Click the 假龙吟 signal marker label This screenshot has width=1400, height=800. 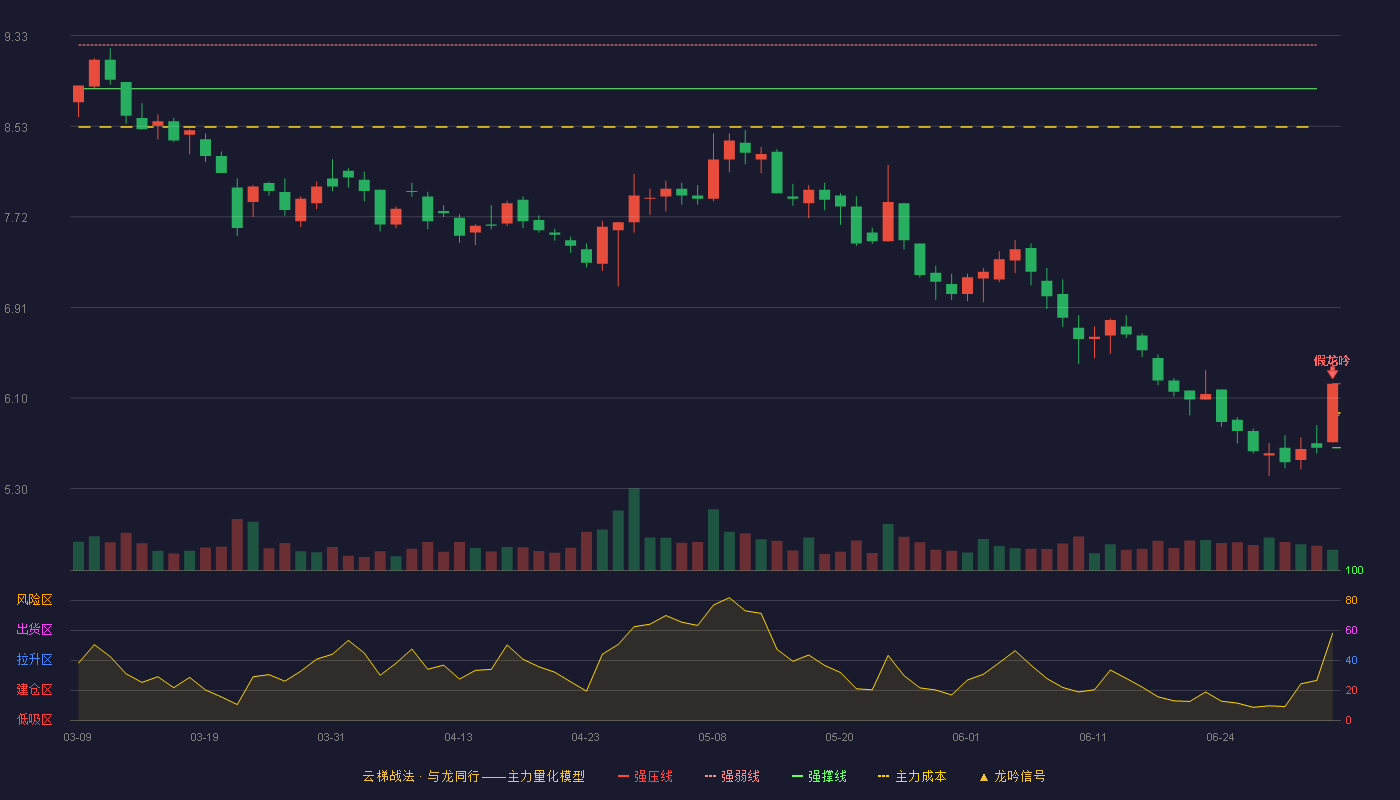pyautogui.click(x=1332, y=360)
